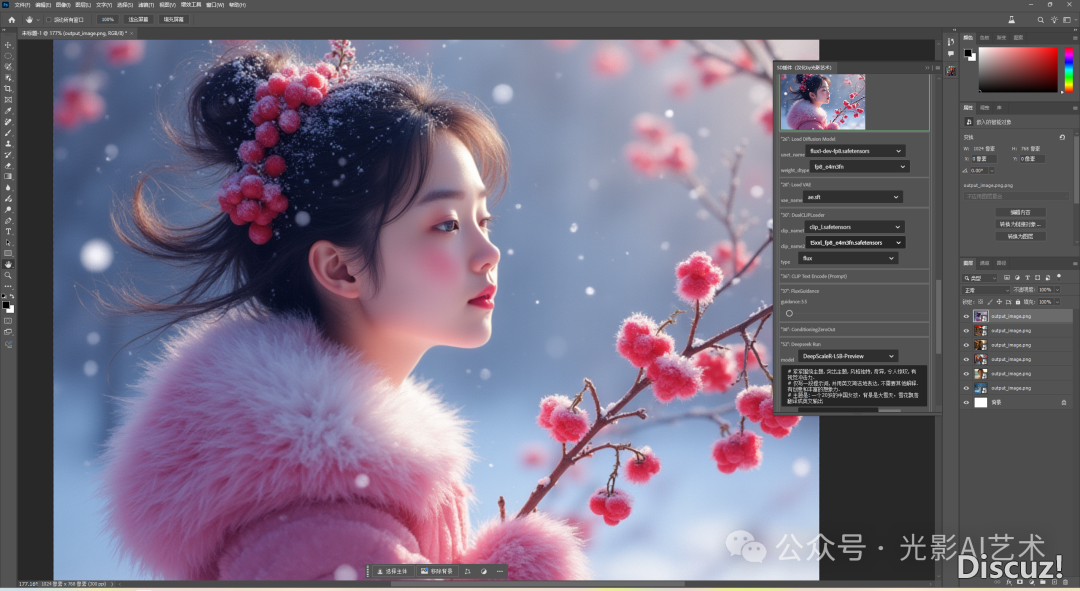Open the layer opacity 100% dropdown arrow
This screenshot has height=591, width=1080.
tap(1059, 290)
